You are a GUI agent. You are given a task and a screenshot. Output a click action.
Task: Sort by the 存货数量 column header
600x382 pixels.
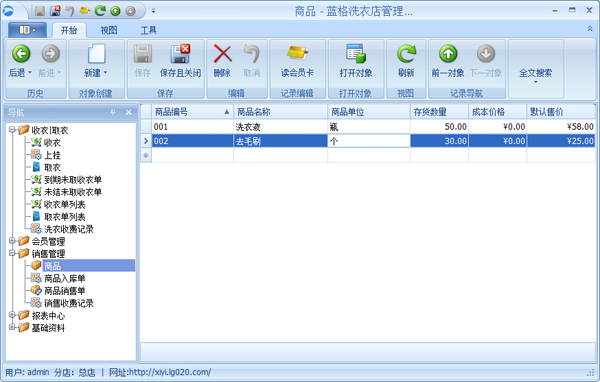click(x=439, y=112)
